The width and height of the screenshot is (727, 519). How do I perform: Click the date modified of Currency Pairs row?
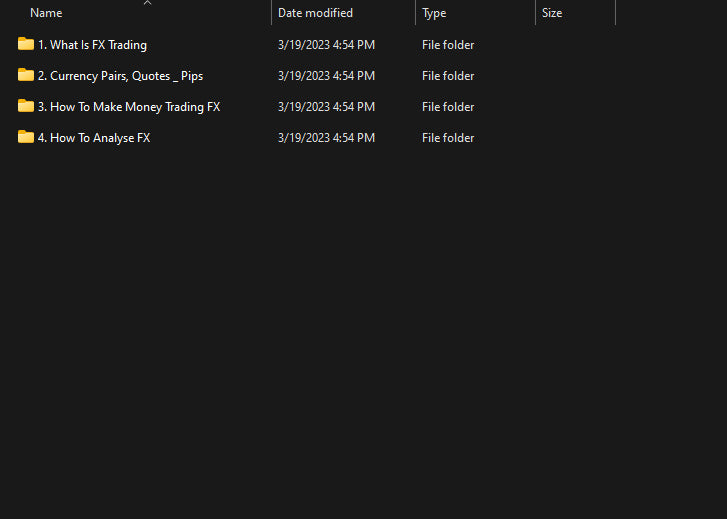[x=326, y=76]
